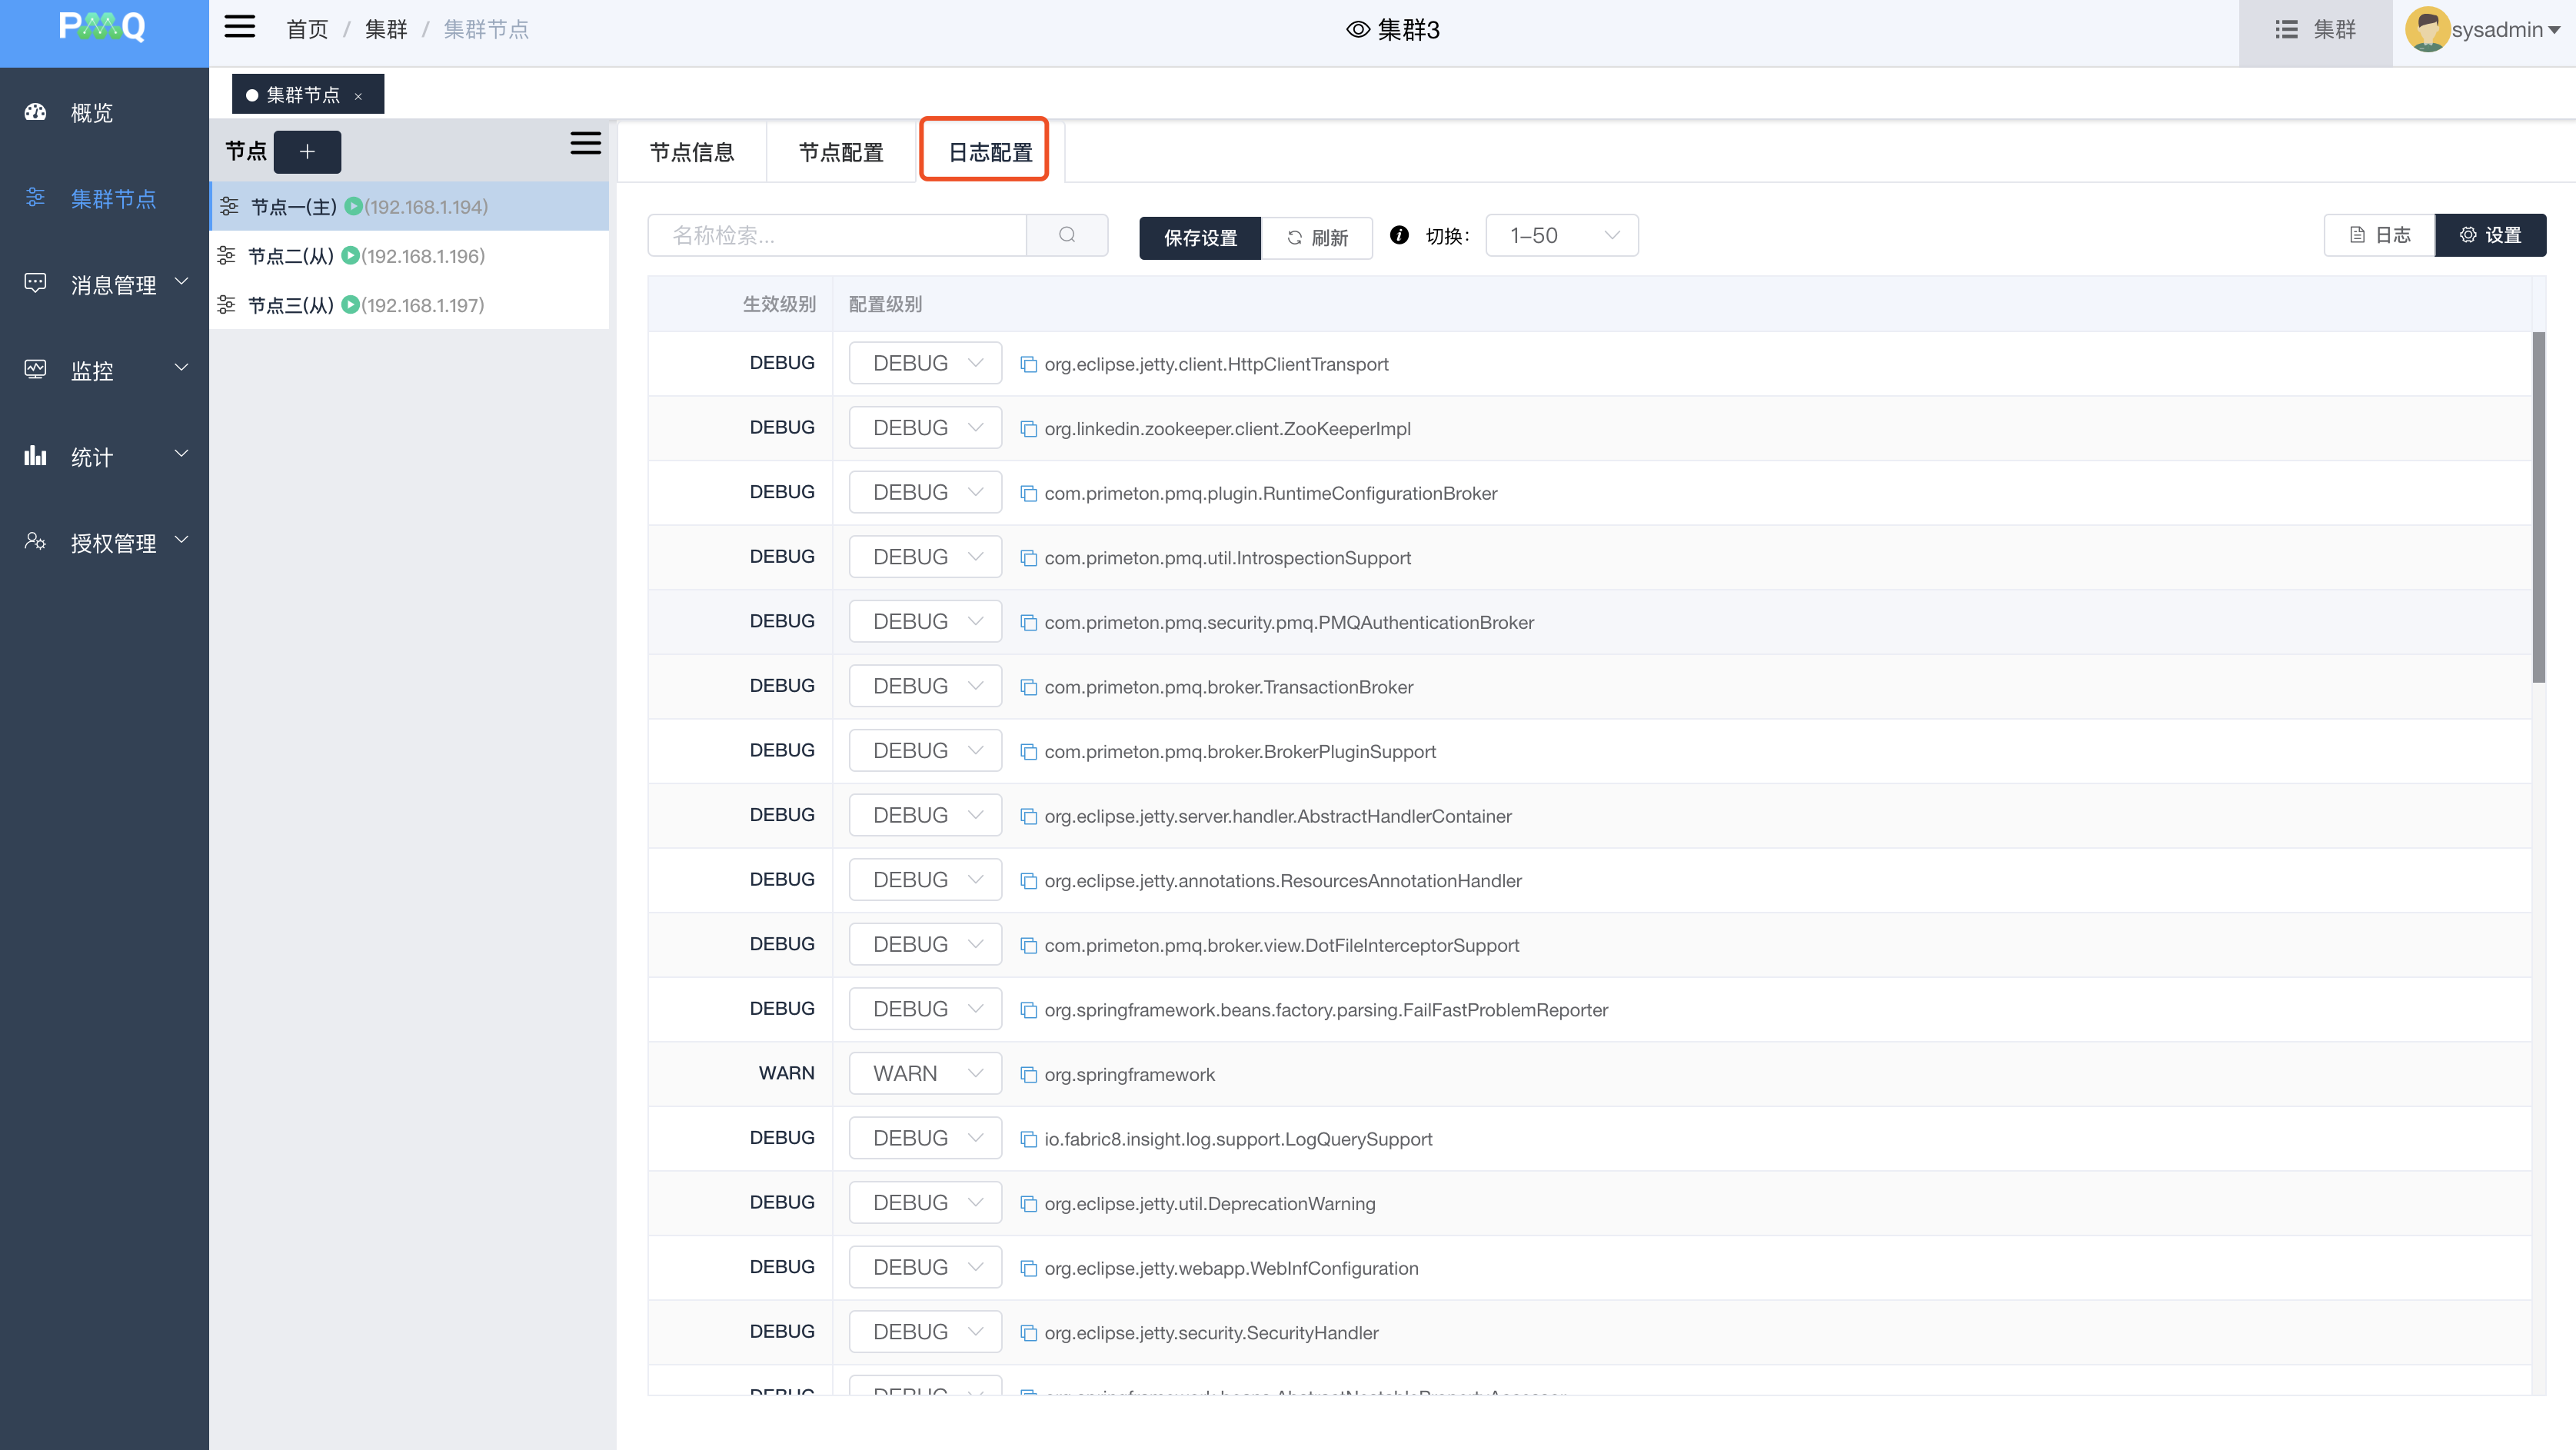This screenshot has width=2576, height=1450.
Task: Click the info icon beside 切换
Action: click(1399, 235)
